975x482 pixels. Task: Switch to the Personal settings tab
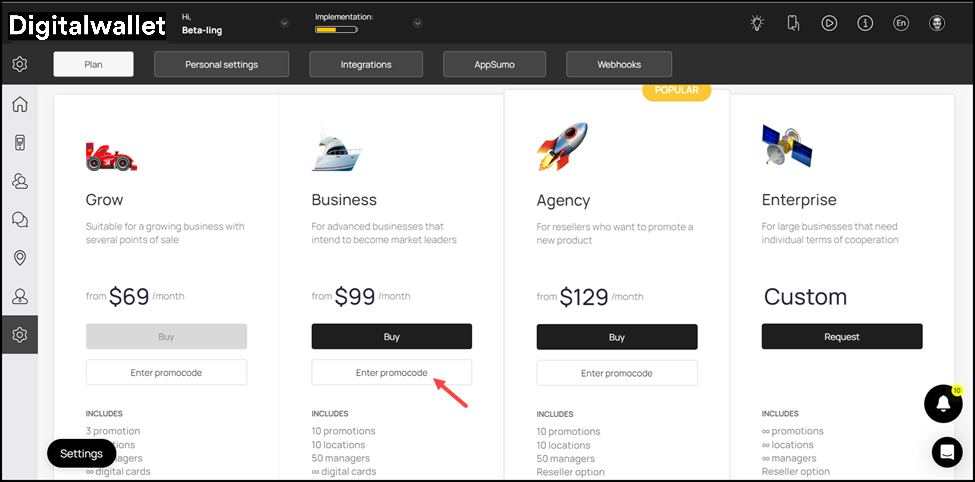pyautogui.click(x=221, y=64)
